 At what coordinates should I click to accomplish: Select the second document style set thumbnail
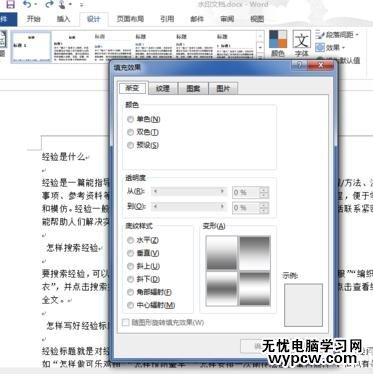[x=72, y=47]
